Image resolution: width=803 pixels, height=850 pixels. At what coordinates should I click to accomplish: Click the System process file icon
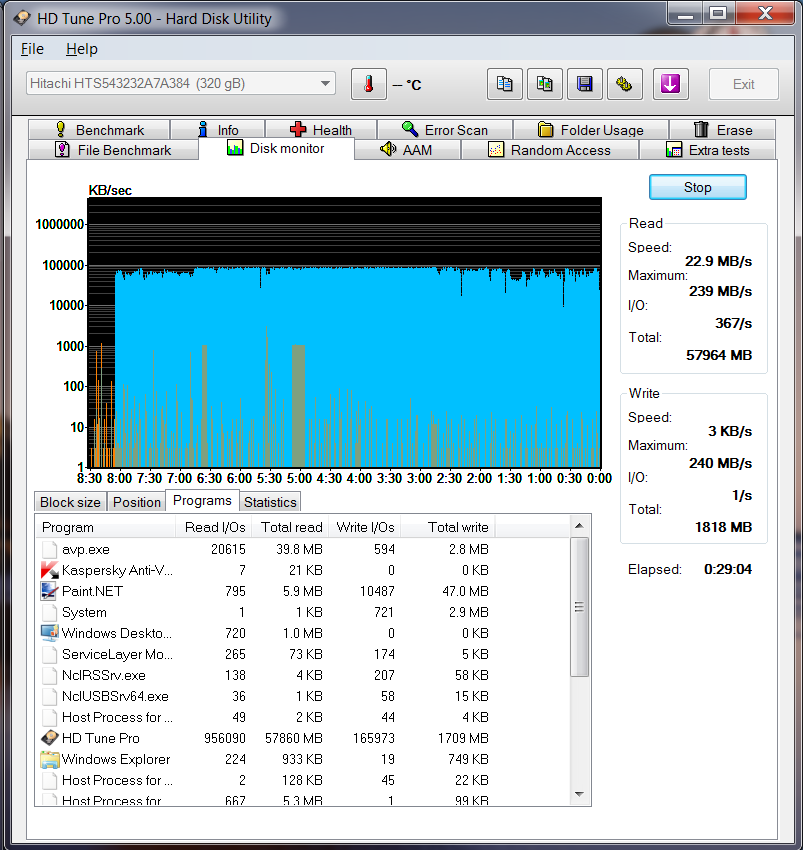pos(49,613)
